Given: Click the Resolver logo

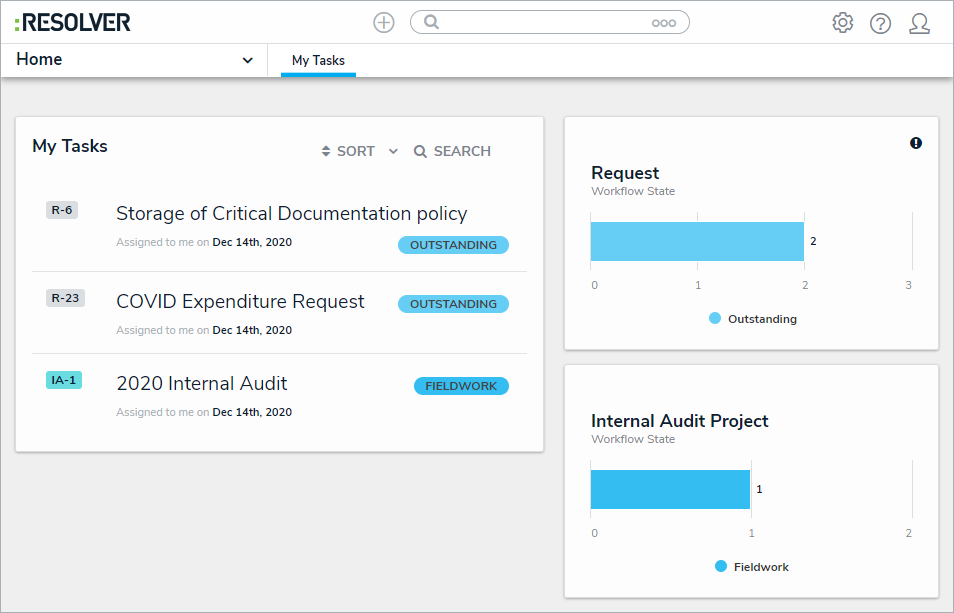Looking at the screenshot, I should pyautogui.click(x=73, y=22).
